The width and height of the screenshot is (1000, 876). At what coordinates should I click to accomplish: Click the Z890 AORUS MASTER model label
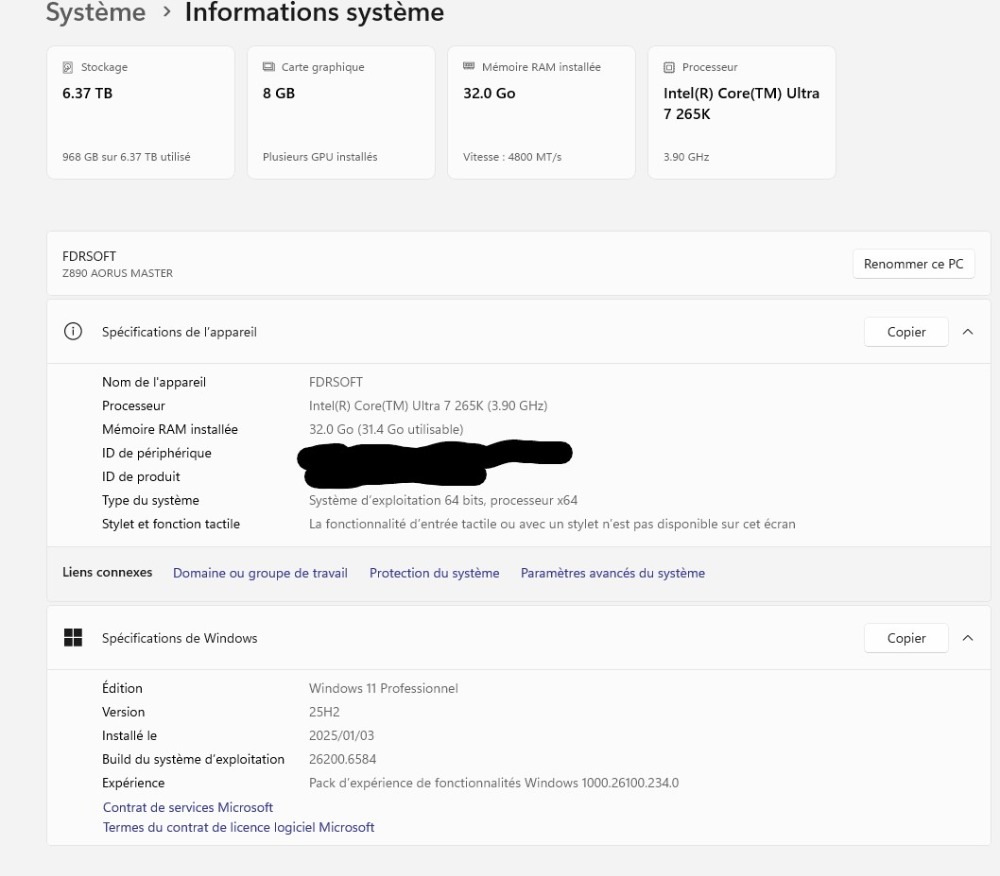point(117,273)
